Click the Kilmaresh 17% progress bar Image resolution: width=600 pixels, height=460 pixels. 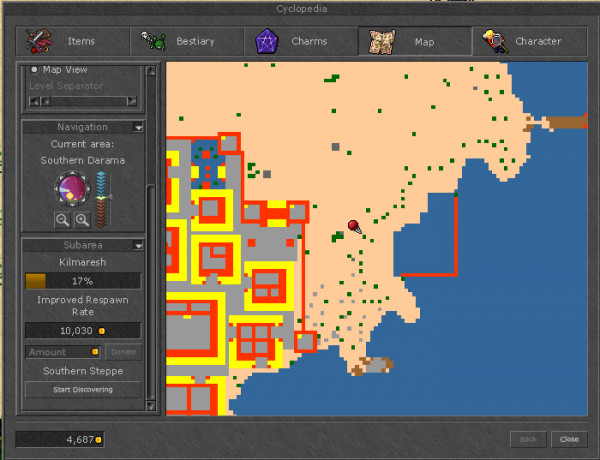pyautogui.click(x=83, y=281)
